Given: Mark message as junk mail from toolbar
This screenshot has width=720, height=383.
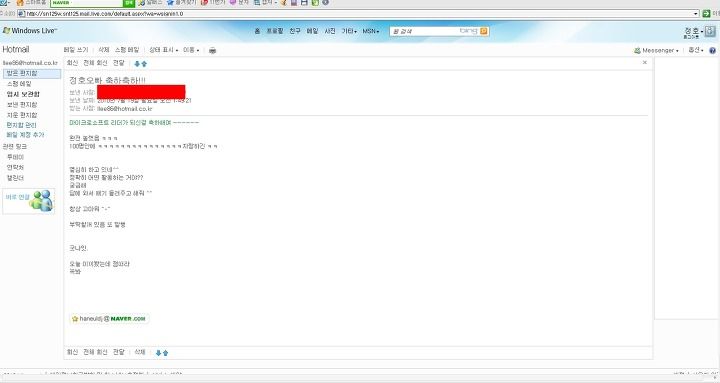Looking at the screenshot, I should [x=127, y=50].
